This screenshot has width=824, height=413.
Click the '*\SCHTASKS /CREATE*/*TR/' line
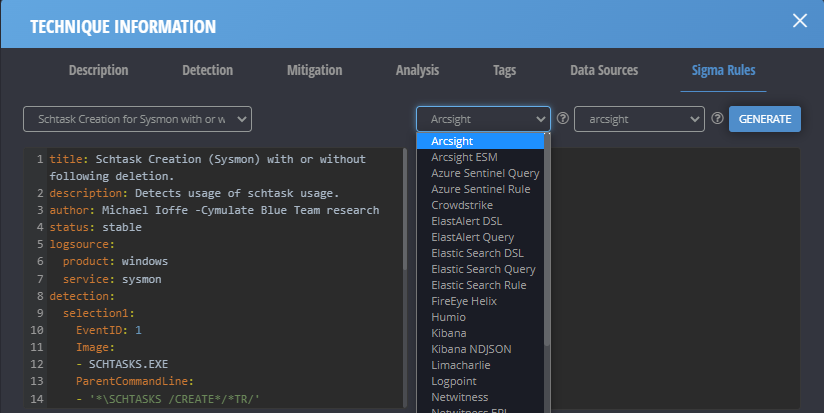pyautogui.click(x=168, y=399)
